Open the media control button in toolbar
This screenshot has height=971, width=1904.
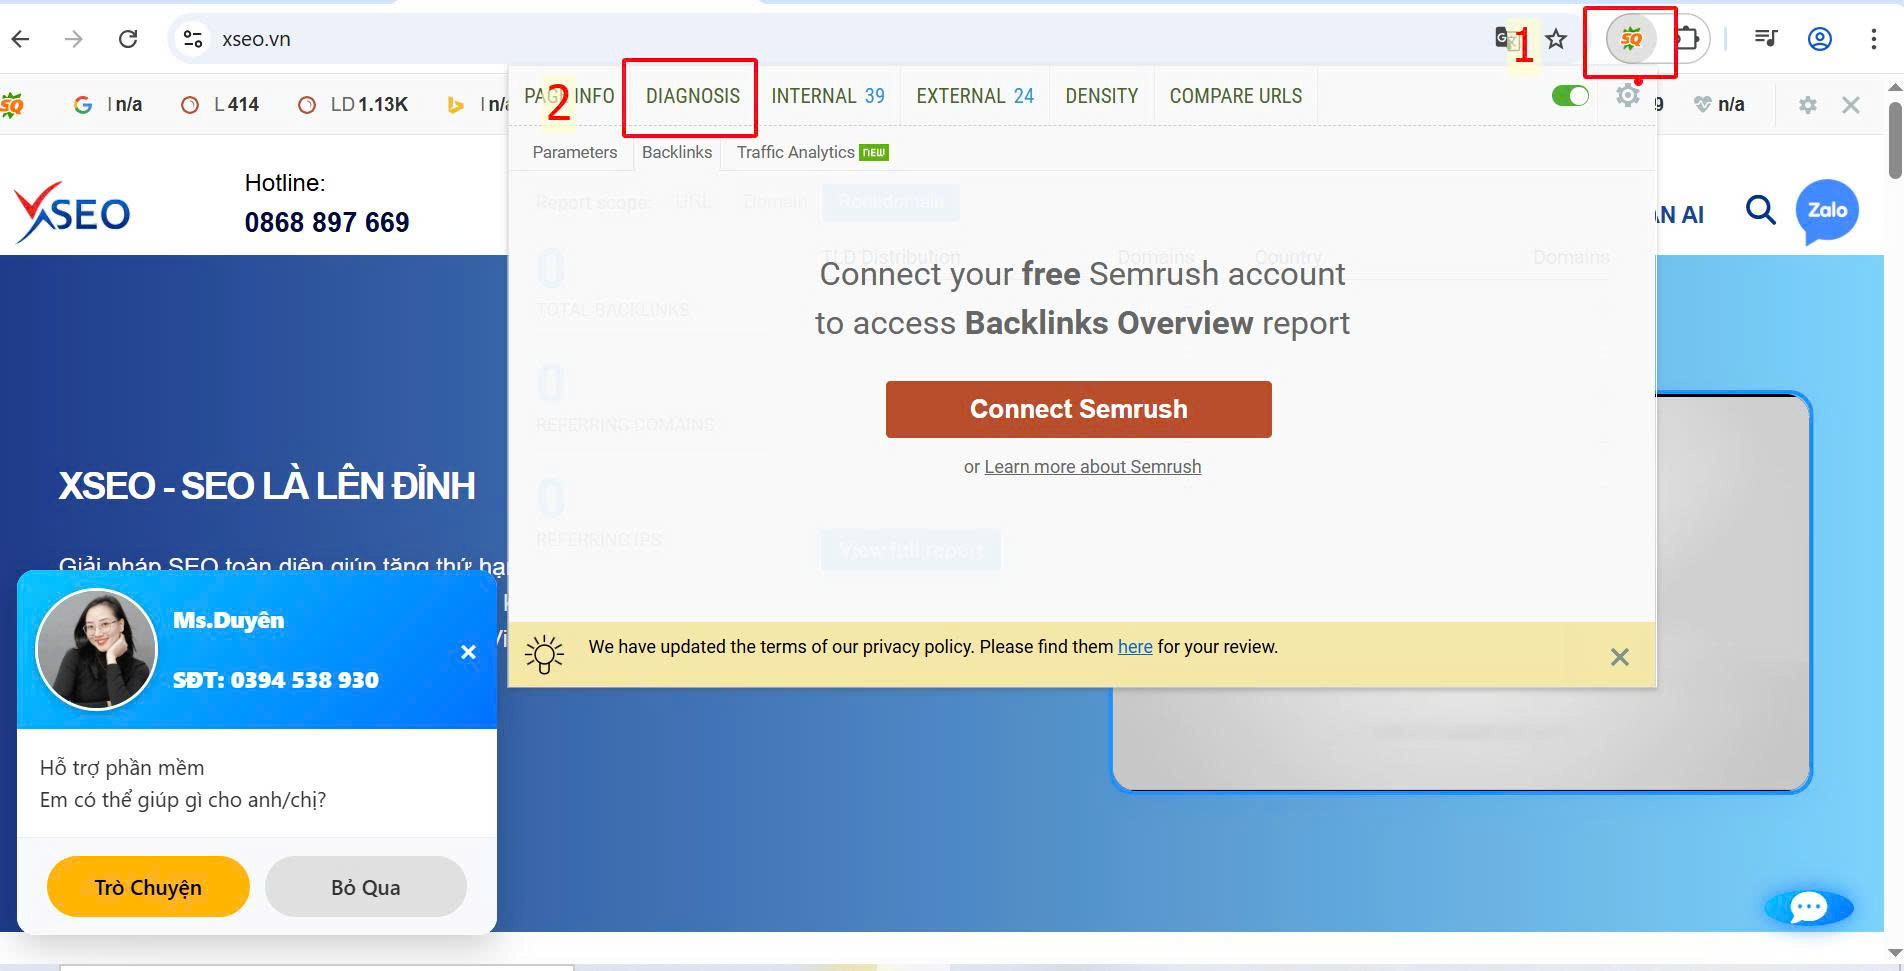tap(1765, 39)
